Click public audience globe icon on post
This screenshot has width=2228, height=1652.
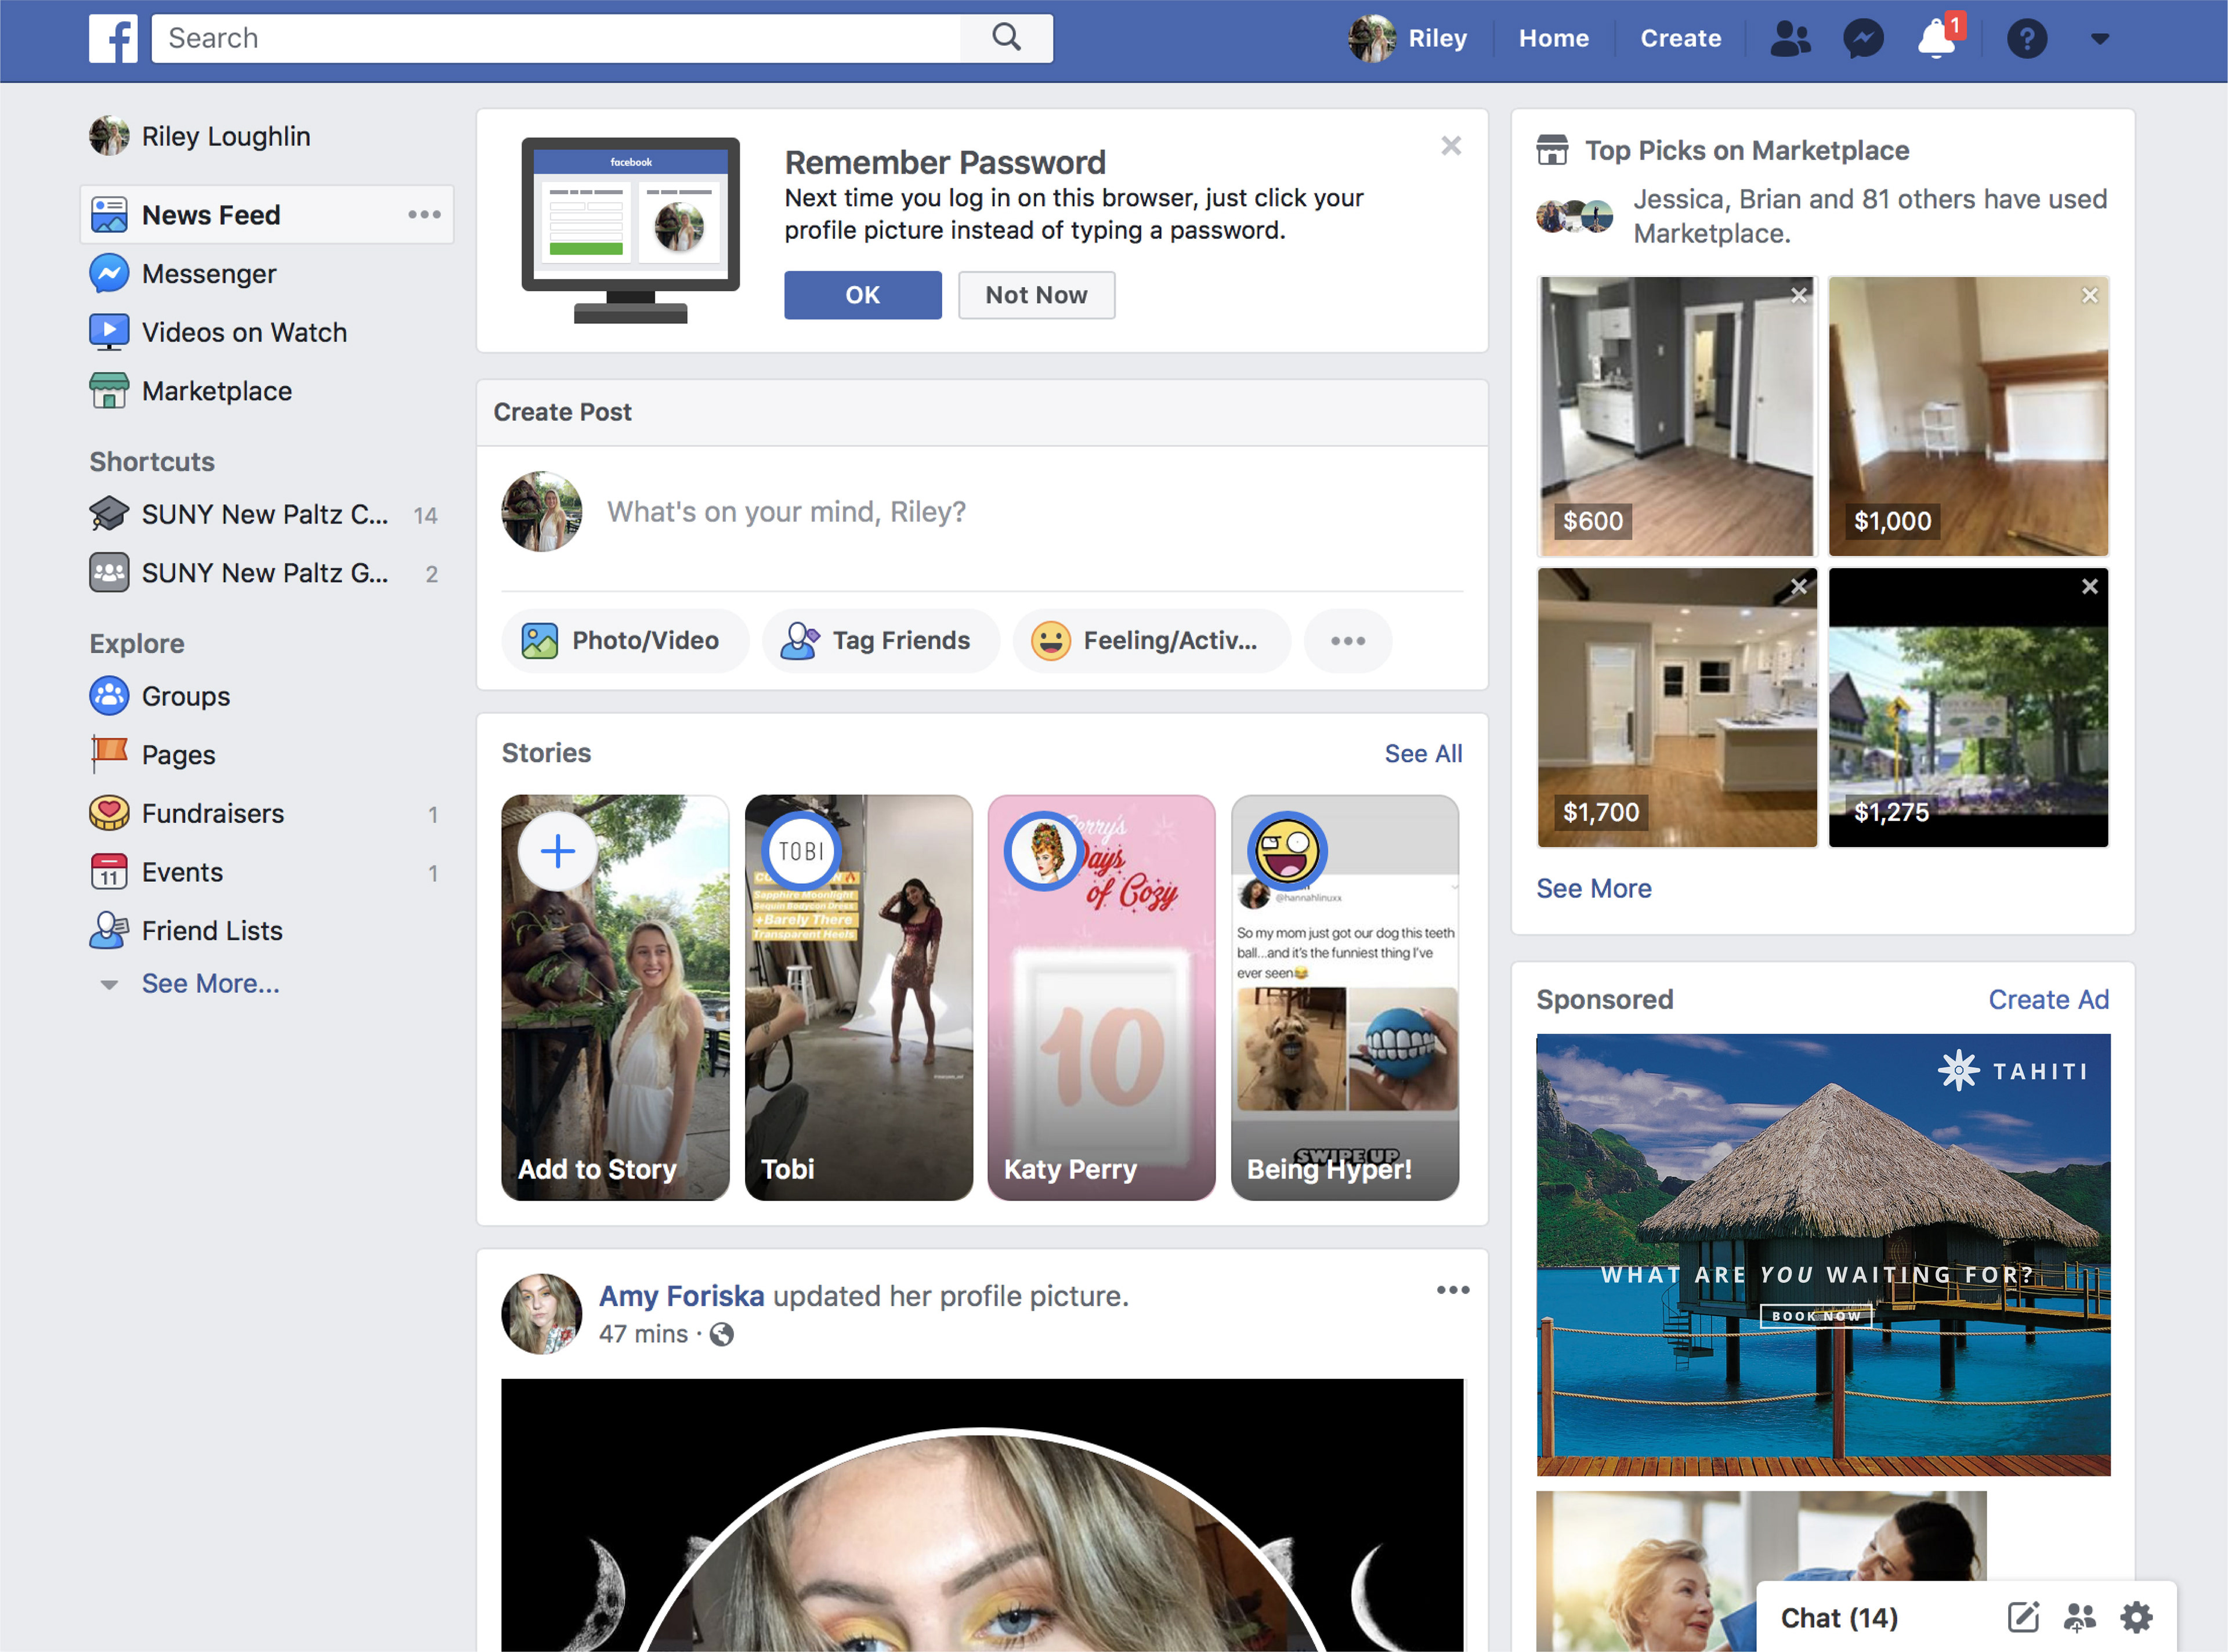click(721, 1334)
